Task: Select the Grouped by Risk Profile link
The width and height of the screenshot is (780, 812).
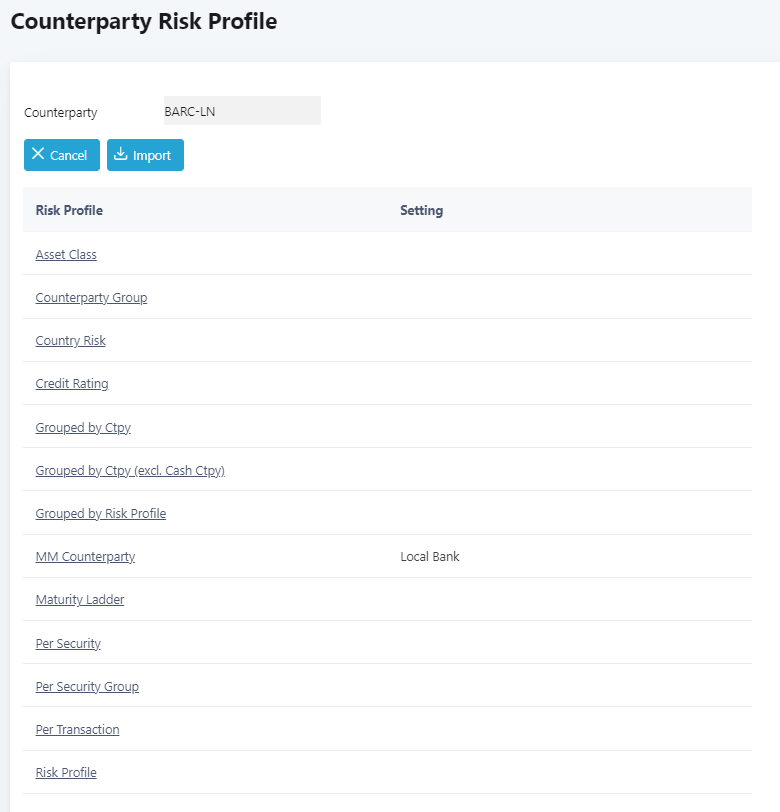Action: click(x=100, y=514)
